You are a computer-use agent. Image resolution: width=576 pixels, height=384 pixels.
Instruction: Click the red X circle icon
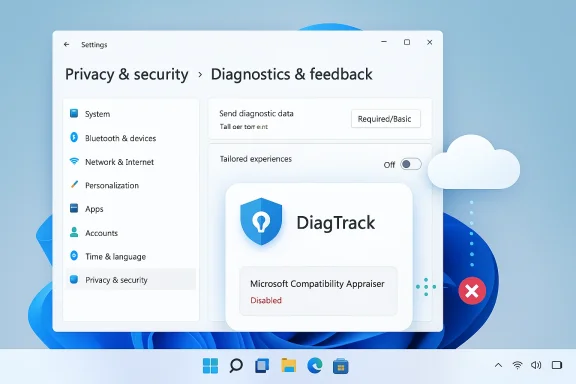coord(472,291)
